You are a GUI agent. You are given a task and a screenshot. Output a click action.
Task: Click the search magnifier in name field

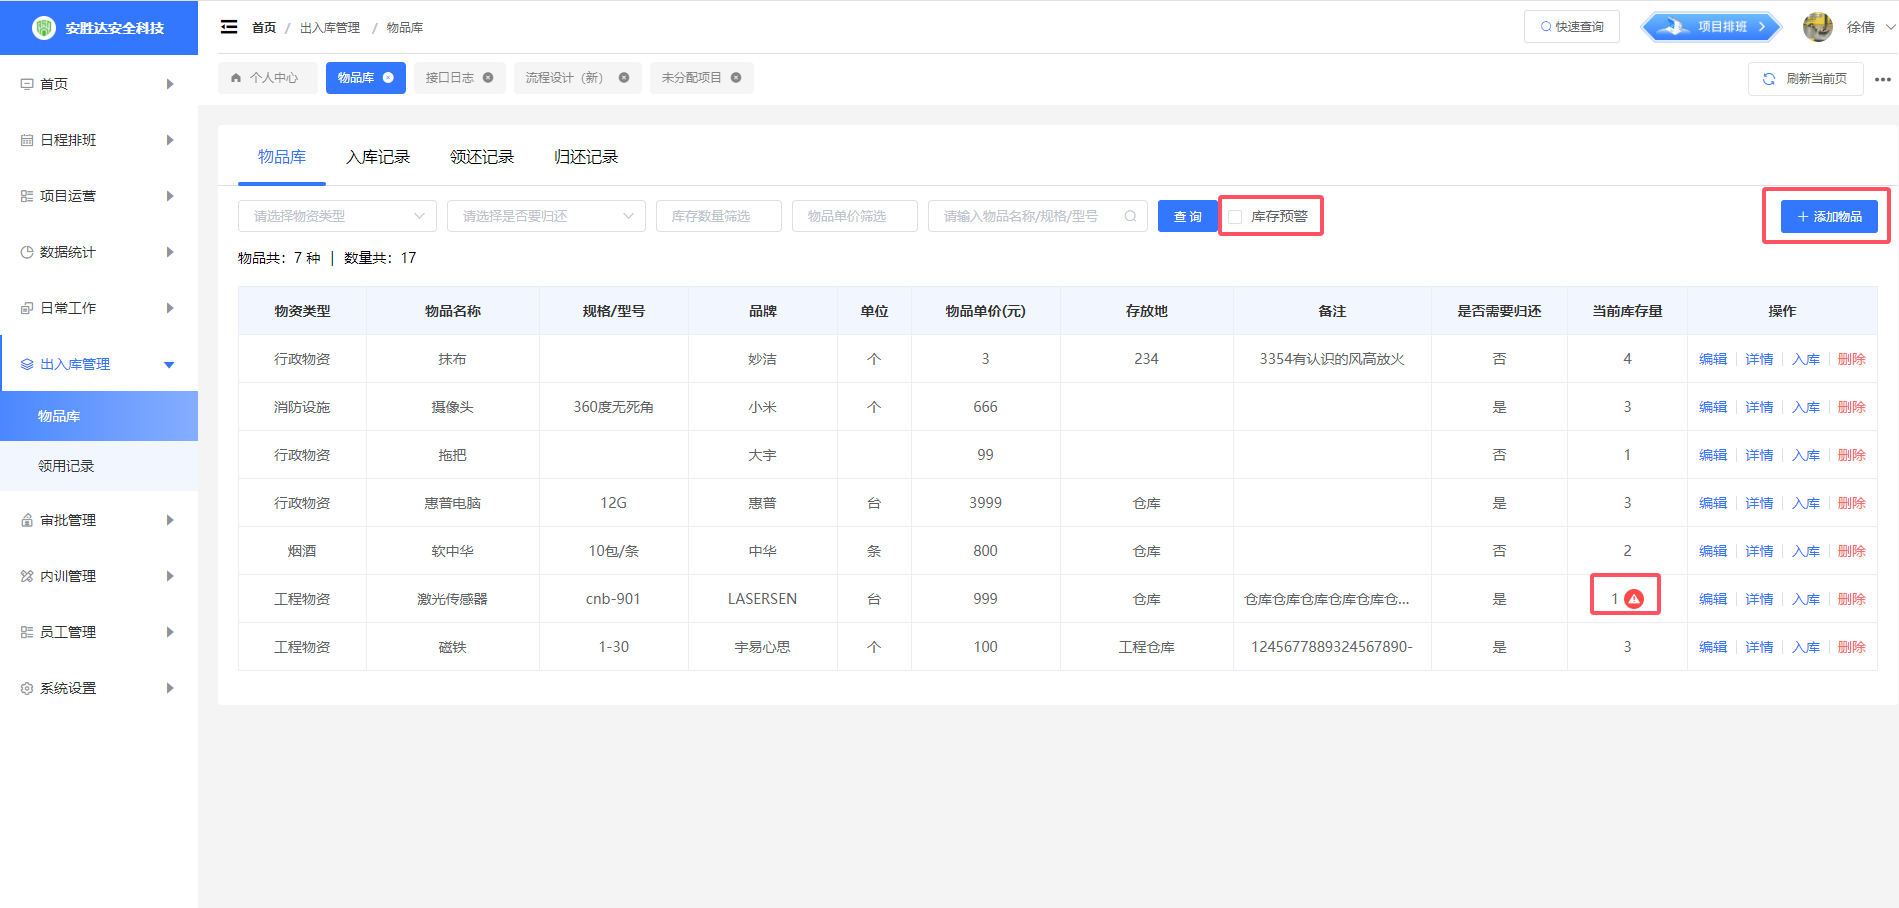pyautogui.click(x=1130, y=216)
